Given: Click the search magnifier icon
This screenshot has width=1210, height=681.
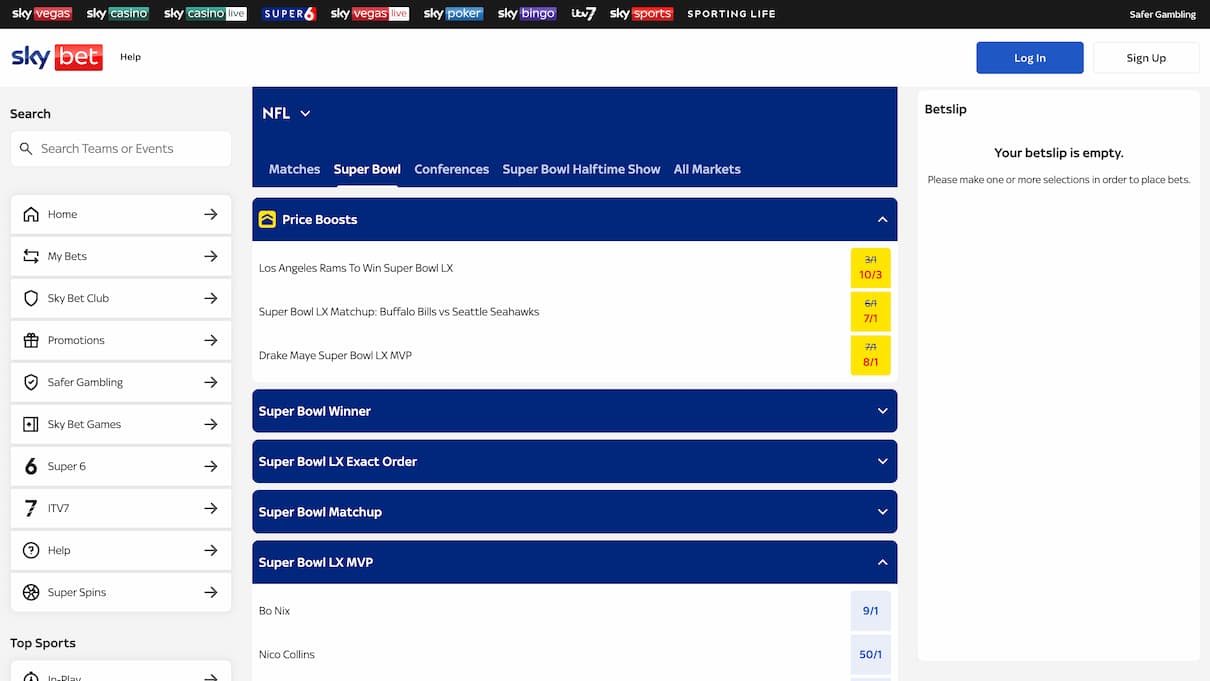Looking at the screenshot, I should coord(26,148).
